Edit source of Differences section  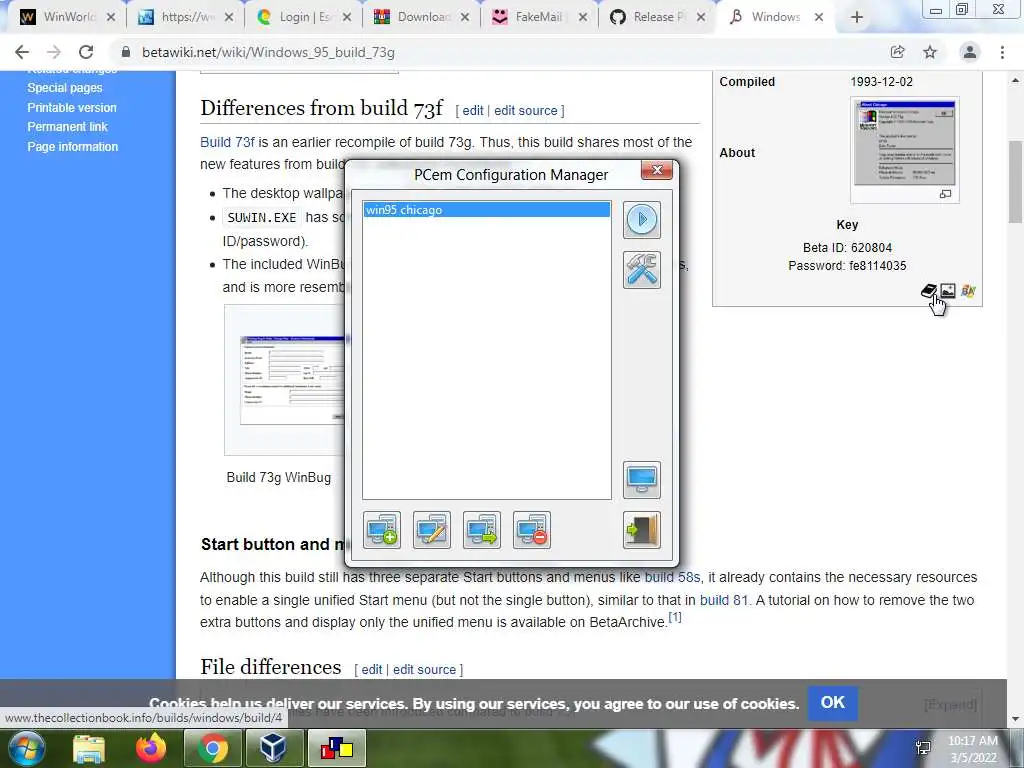pos(526,110)
